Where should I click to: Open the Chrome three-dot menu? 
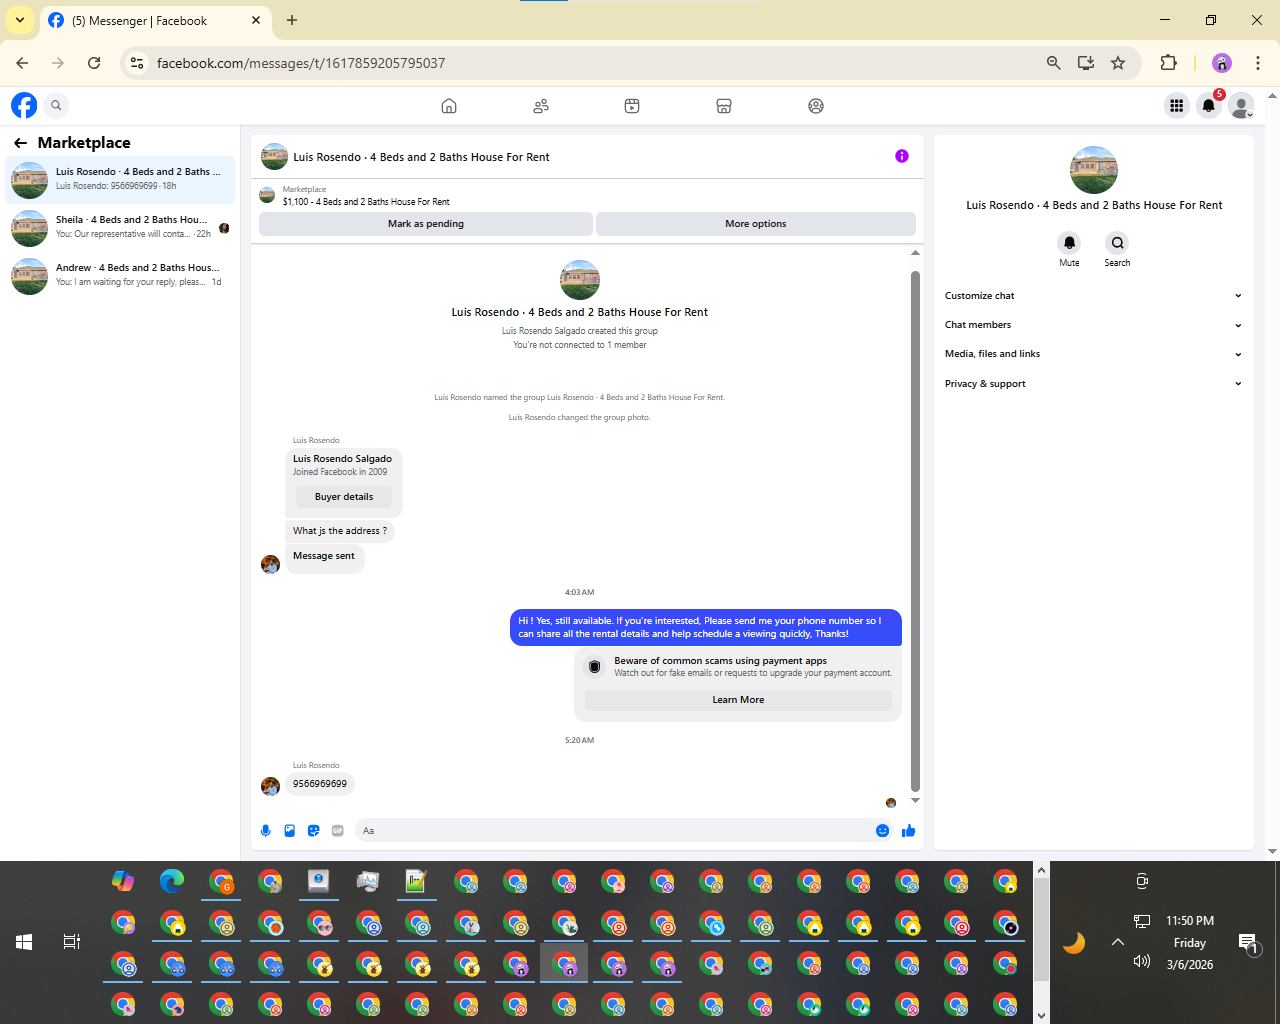tap(1258, 63)
